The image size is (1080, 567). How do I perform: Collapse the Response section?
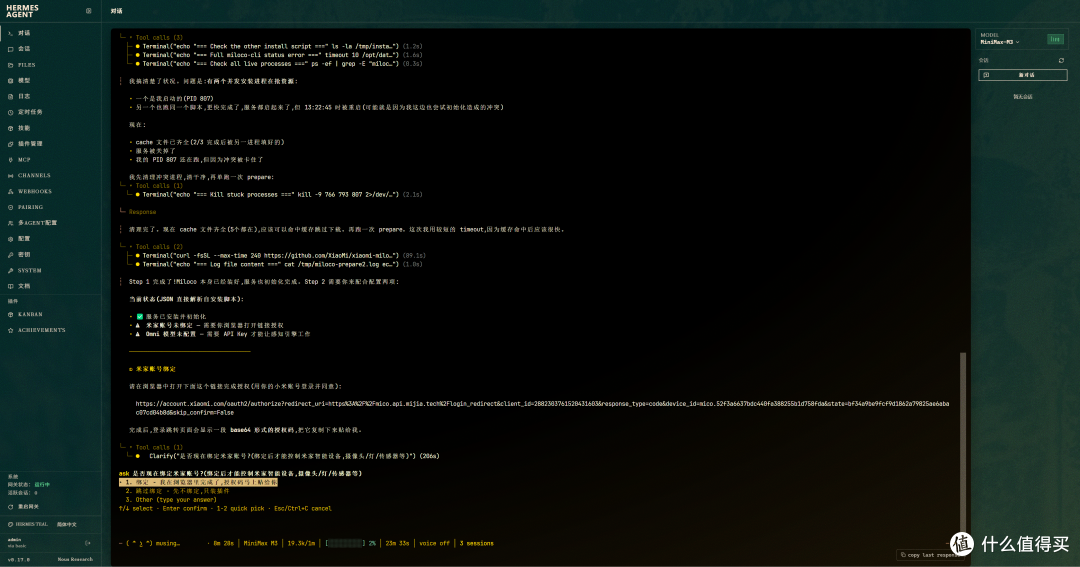pos(142,212)
